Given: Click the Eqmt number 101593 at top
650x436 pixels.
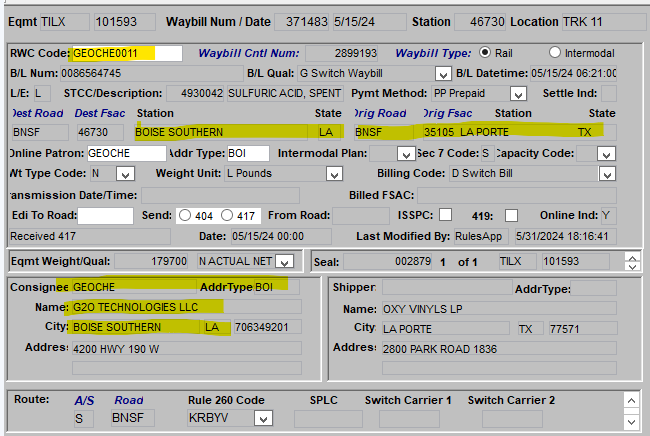Looking at the screenshot, I should pyautogui.click(x=125, y=22).
